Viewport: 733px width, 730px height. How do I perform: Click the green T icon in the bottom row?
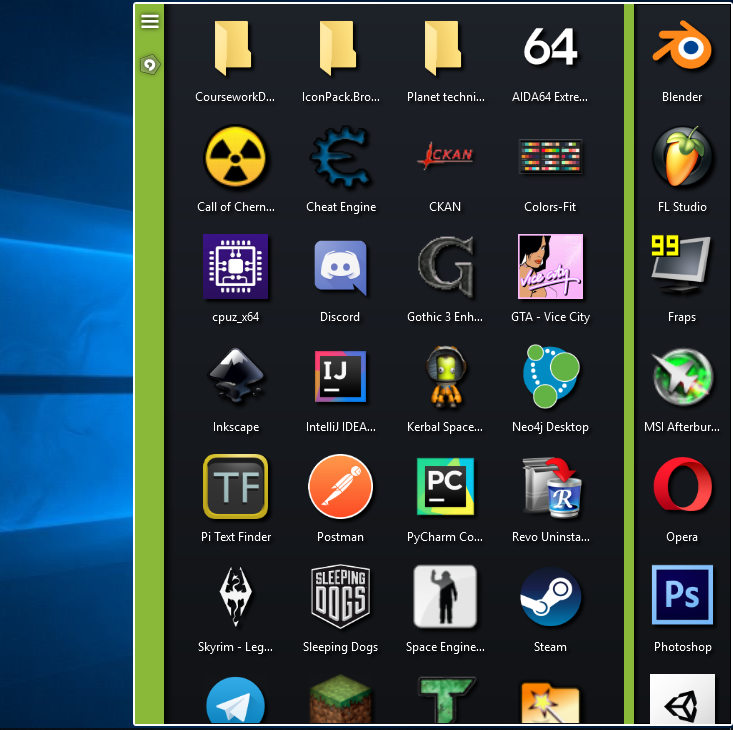[x=446, y=700]
